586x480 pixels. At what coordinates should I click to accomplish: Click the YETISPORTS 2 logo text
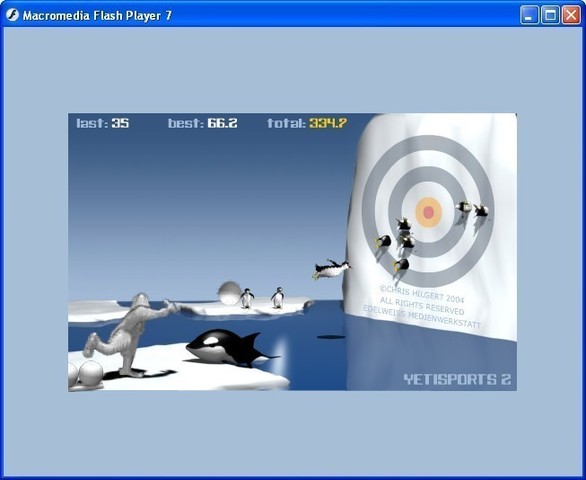(457, 379)
